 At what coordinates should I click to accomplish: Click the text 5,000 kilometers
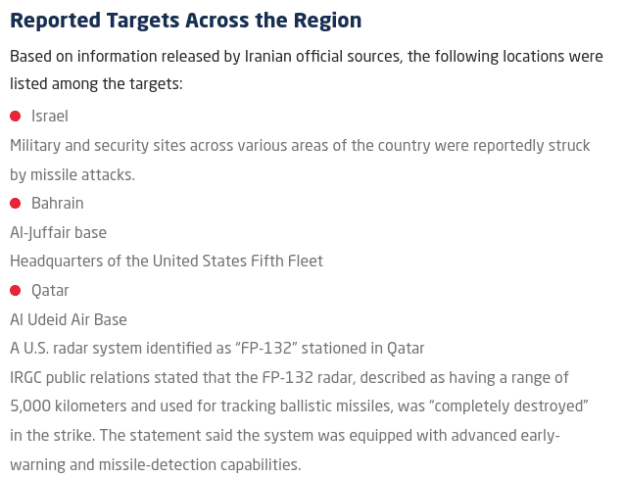(x=68, y=406)
